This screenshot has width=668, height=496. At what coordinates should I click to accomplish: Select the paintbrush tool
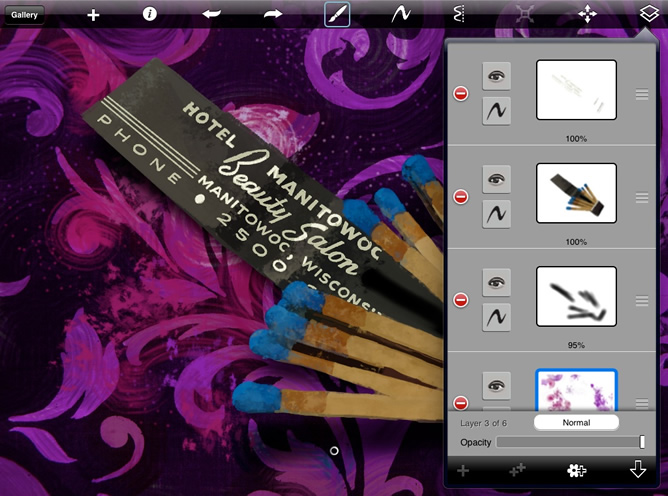coord(337,14)
